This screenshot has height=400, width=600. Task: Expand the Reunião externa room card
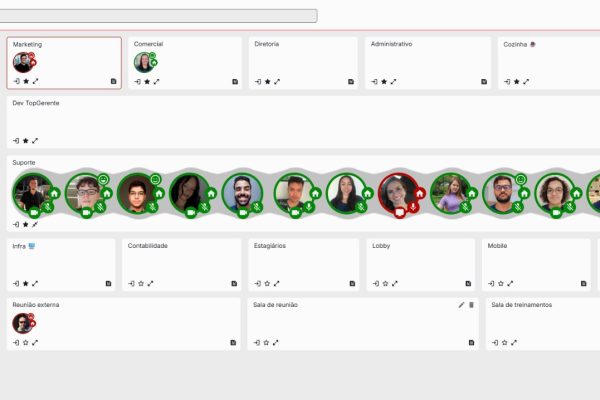[35, 343]
